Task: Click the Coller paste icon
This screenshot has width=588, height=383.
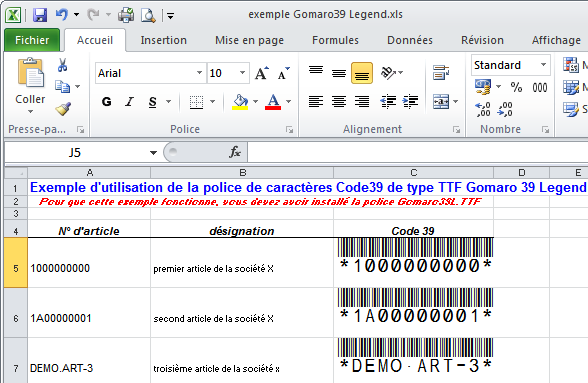Action: [30, 72]
